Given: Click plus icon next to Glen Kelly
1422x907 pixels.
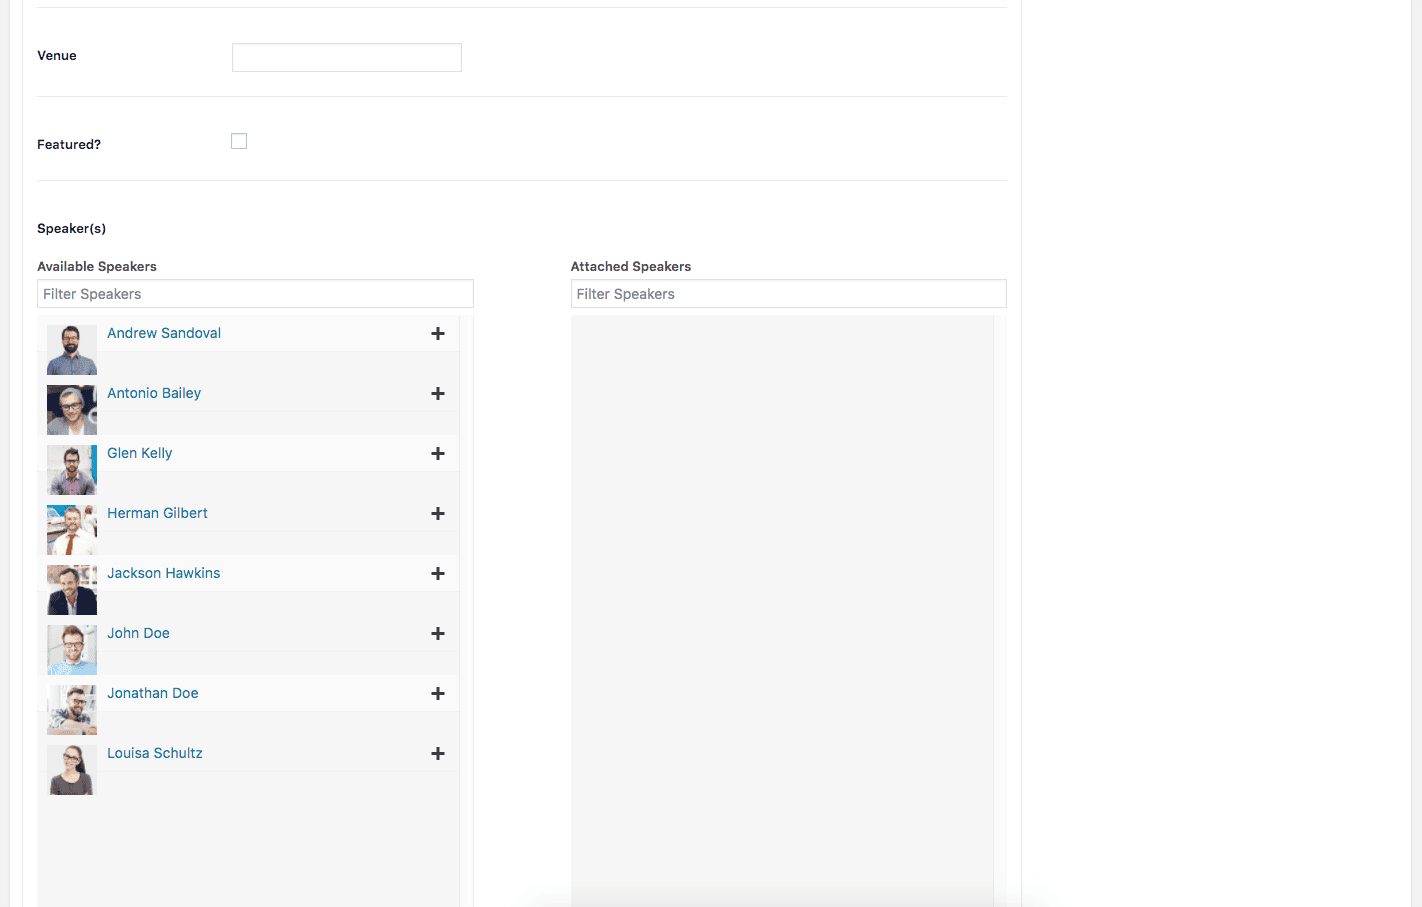Looking at the screenshot, I should pyautogui.click(x=437, y=454).
